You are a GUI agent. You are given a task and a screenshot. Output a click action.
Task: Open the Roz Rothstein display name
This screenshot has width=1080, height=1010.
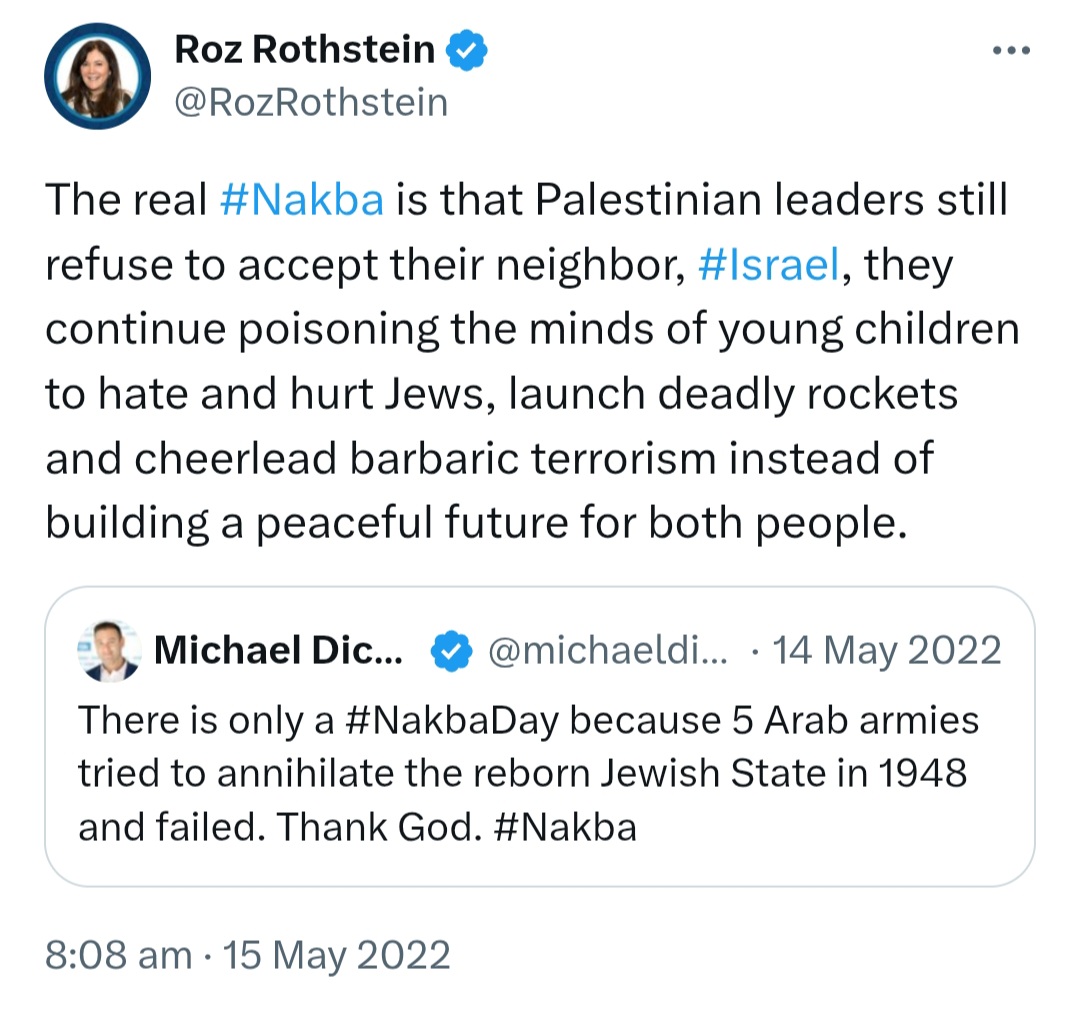click(304, 50)
